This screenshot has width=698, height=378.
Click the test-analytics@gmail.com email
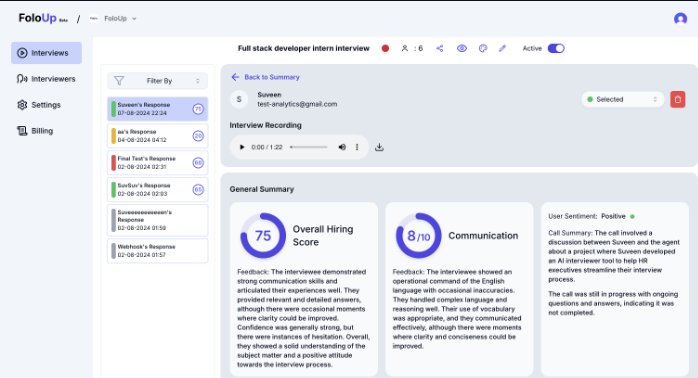tap(297, 104)
